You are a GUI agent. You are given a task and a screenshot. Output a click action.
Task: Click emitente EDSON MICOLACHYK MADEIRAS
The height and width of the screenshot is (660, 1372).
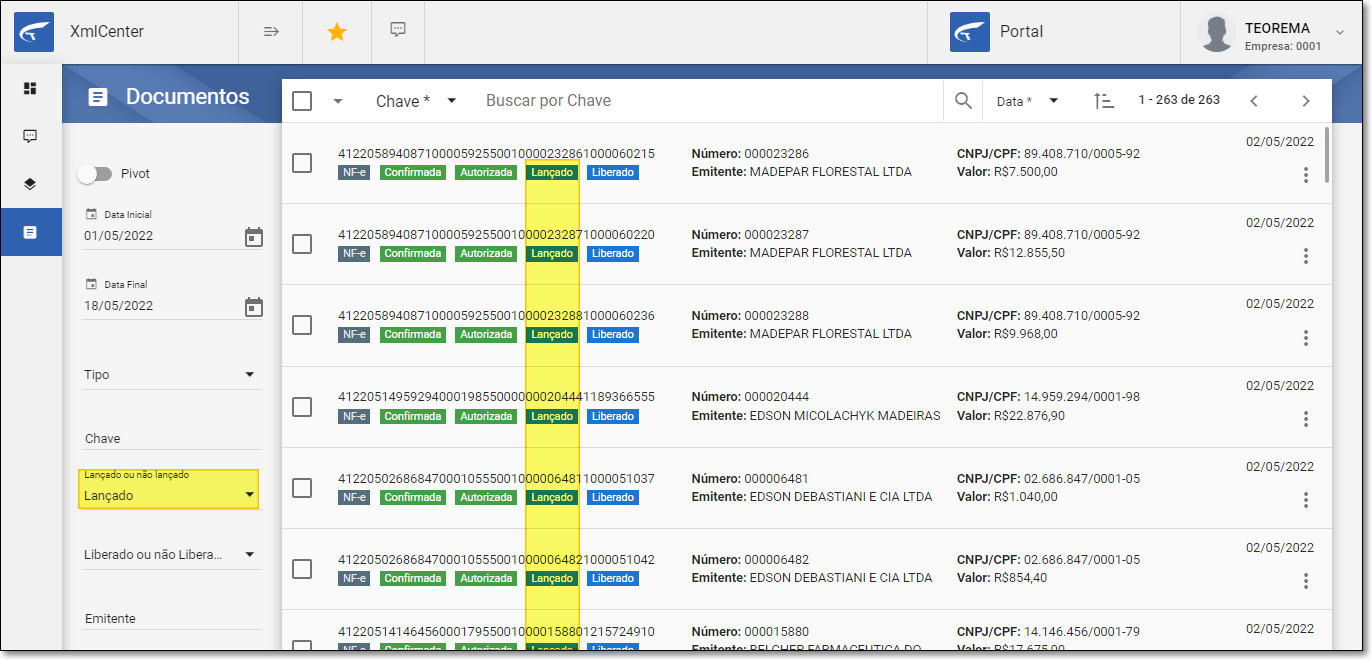845,416
